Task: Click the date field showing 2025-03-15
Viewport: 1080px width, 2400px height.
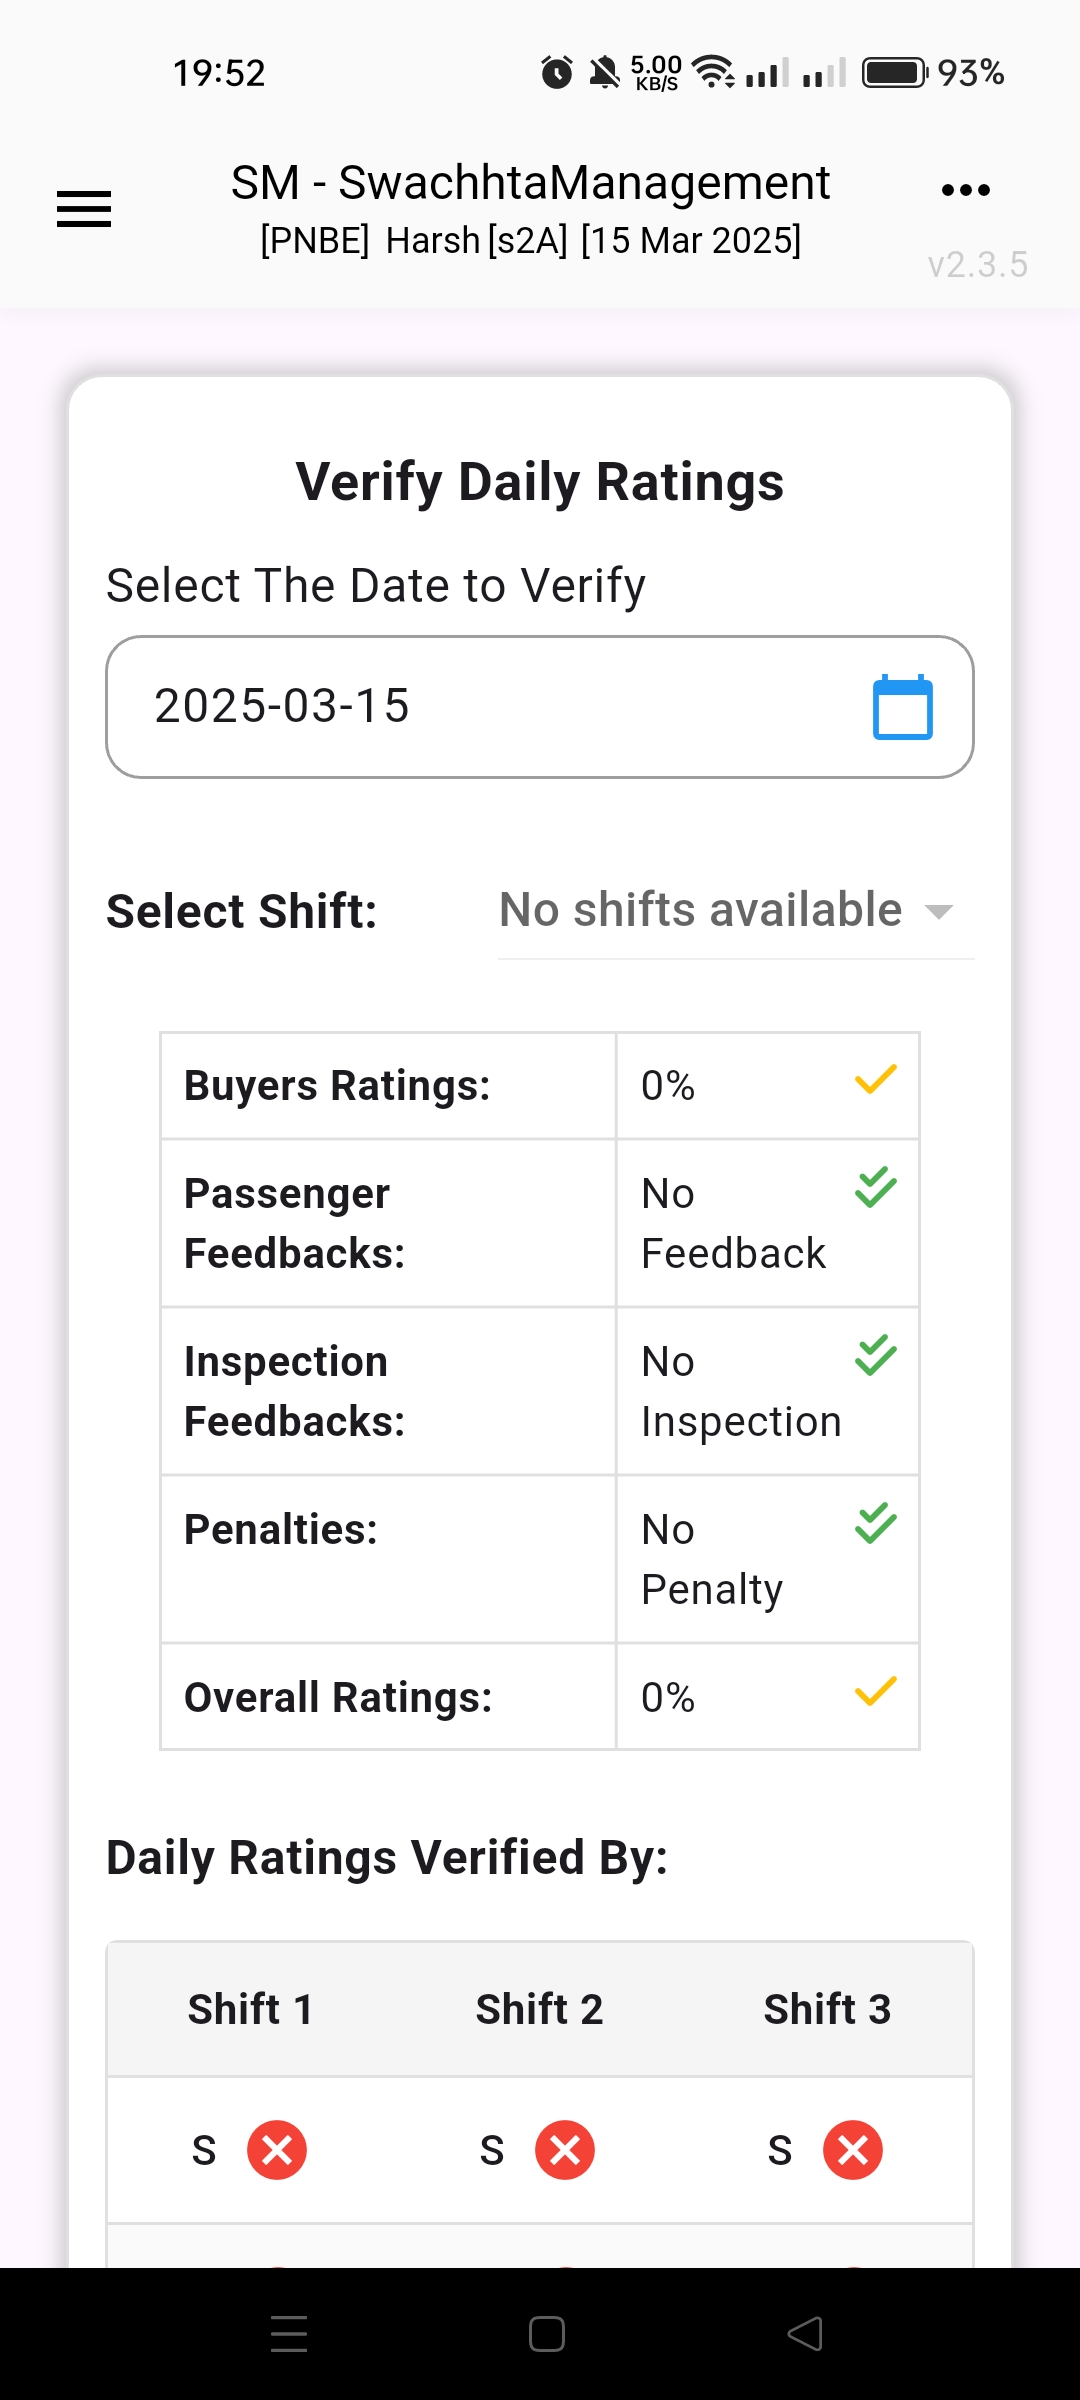Action: [480, 707]
